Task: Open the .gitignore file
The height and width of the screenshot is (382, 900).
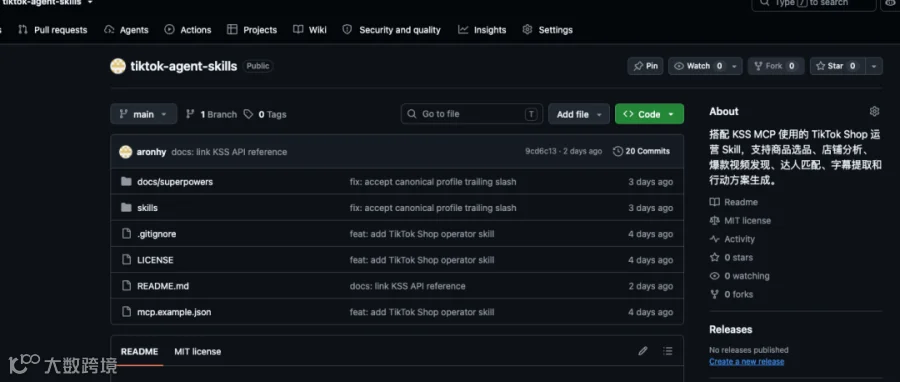Action: coord(156,234)
